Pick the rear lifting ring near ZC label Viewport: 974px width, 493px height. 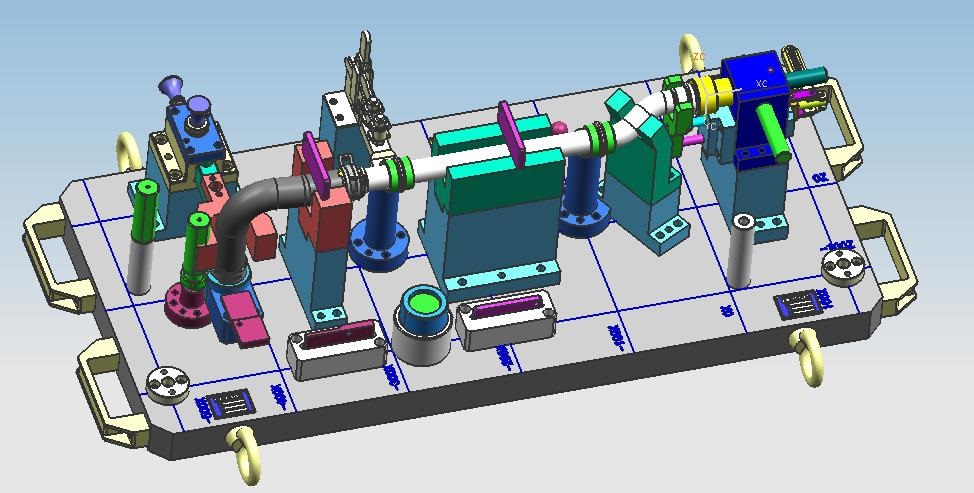click(x=688, y=54)
